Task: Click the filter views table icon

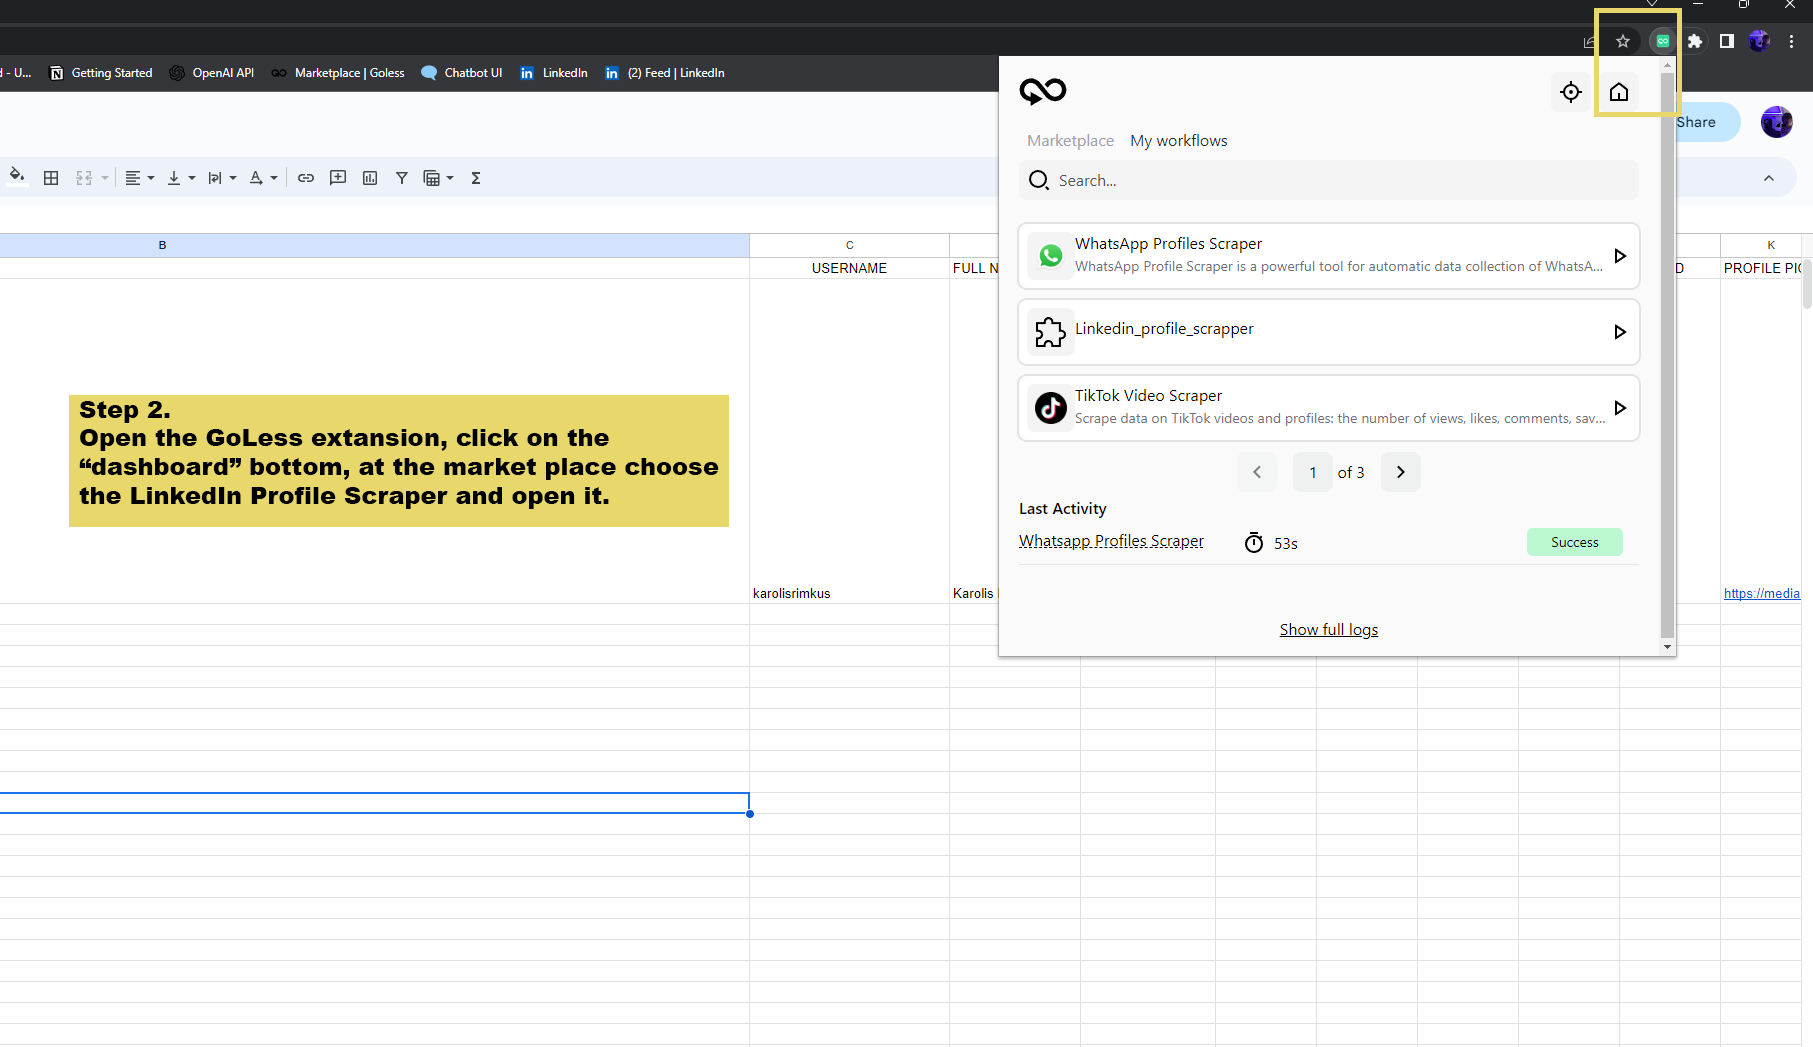Action: click(x=432, y=178)
